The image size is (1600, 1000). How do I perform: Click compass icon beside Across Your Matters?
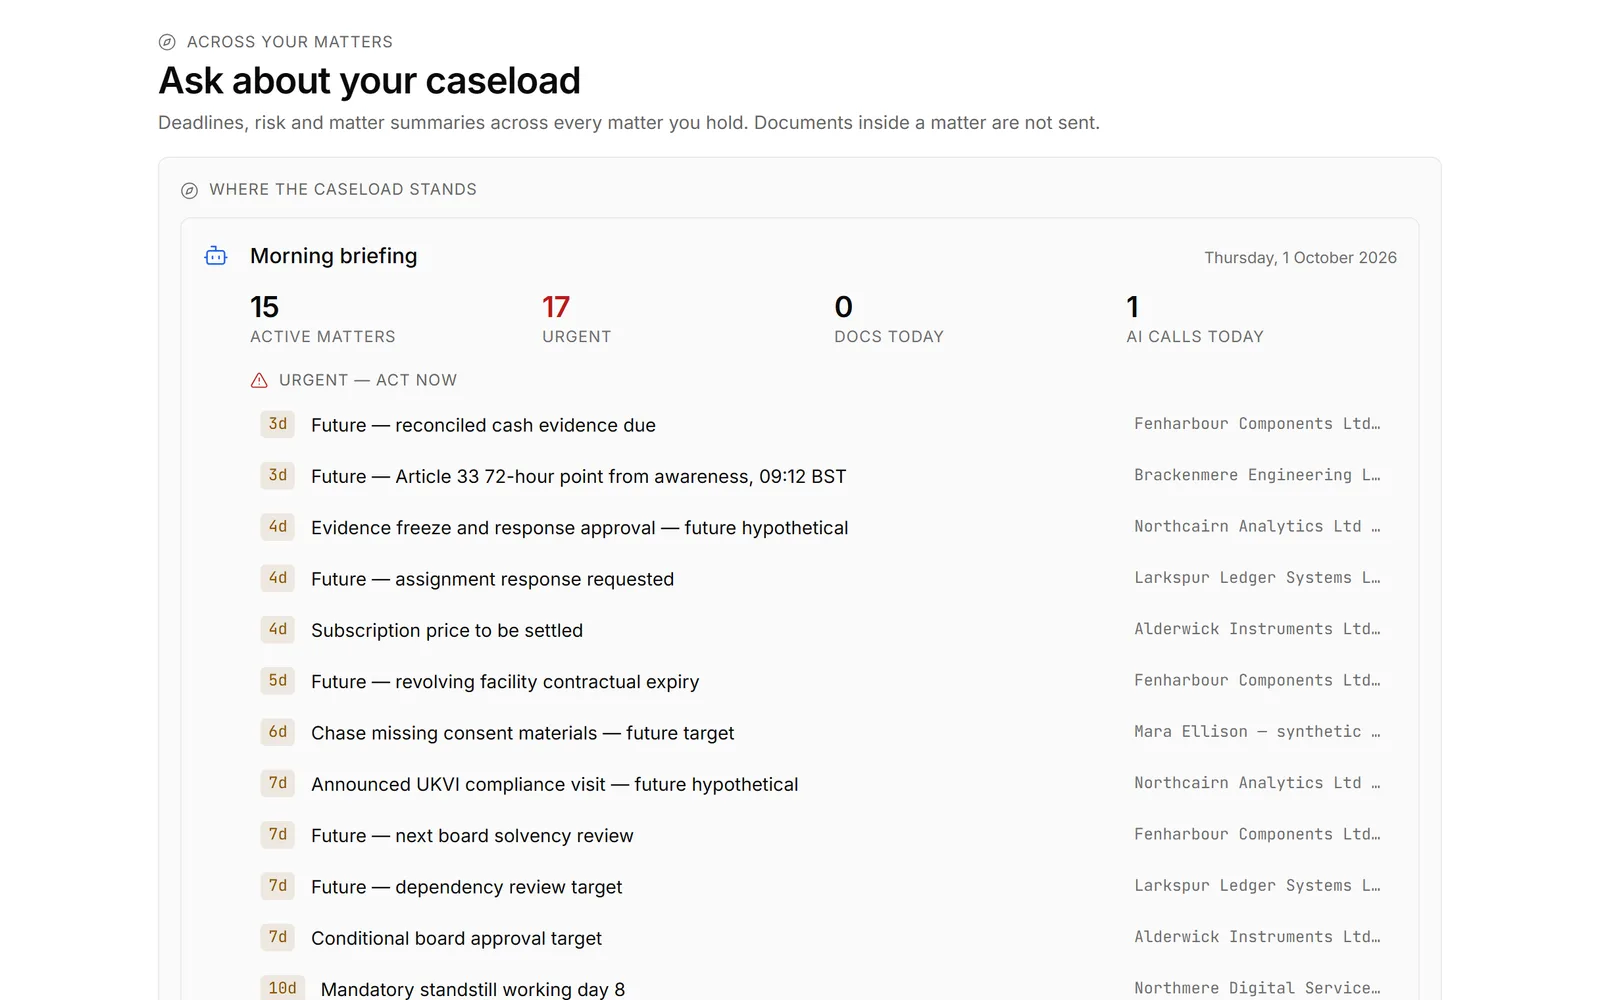(167, 42)
